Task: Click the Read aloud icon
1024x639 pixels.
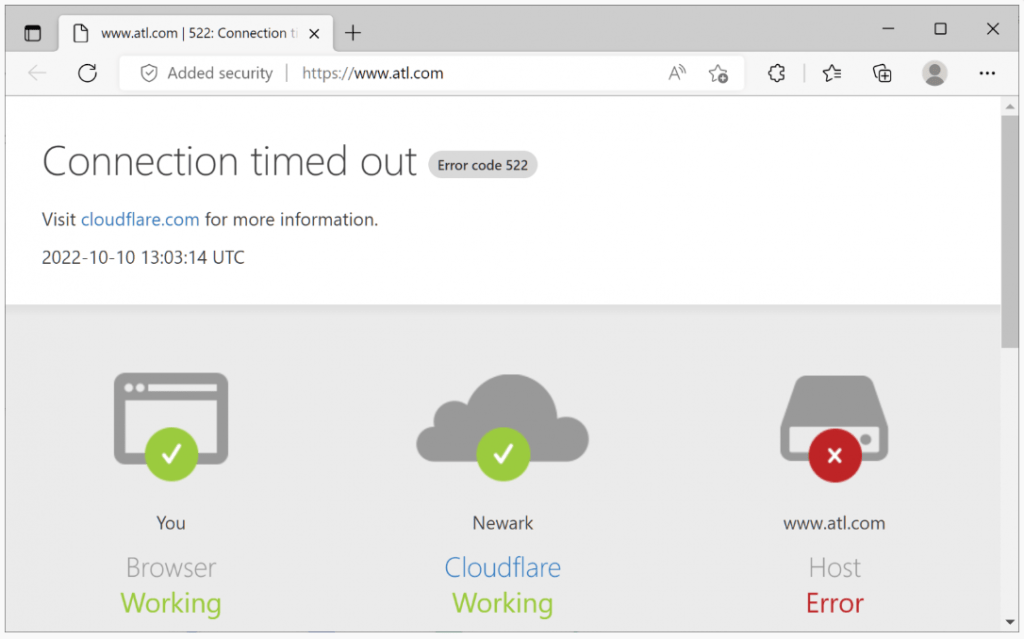Action: coord(677,73)
